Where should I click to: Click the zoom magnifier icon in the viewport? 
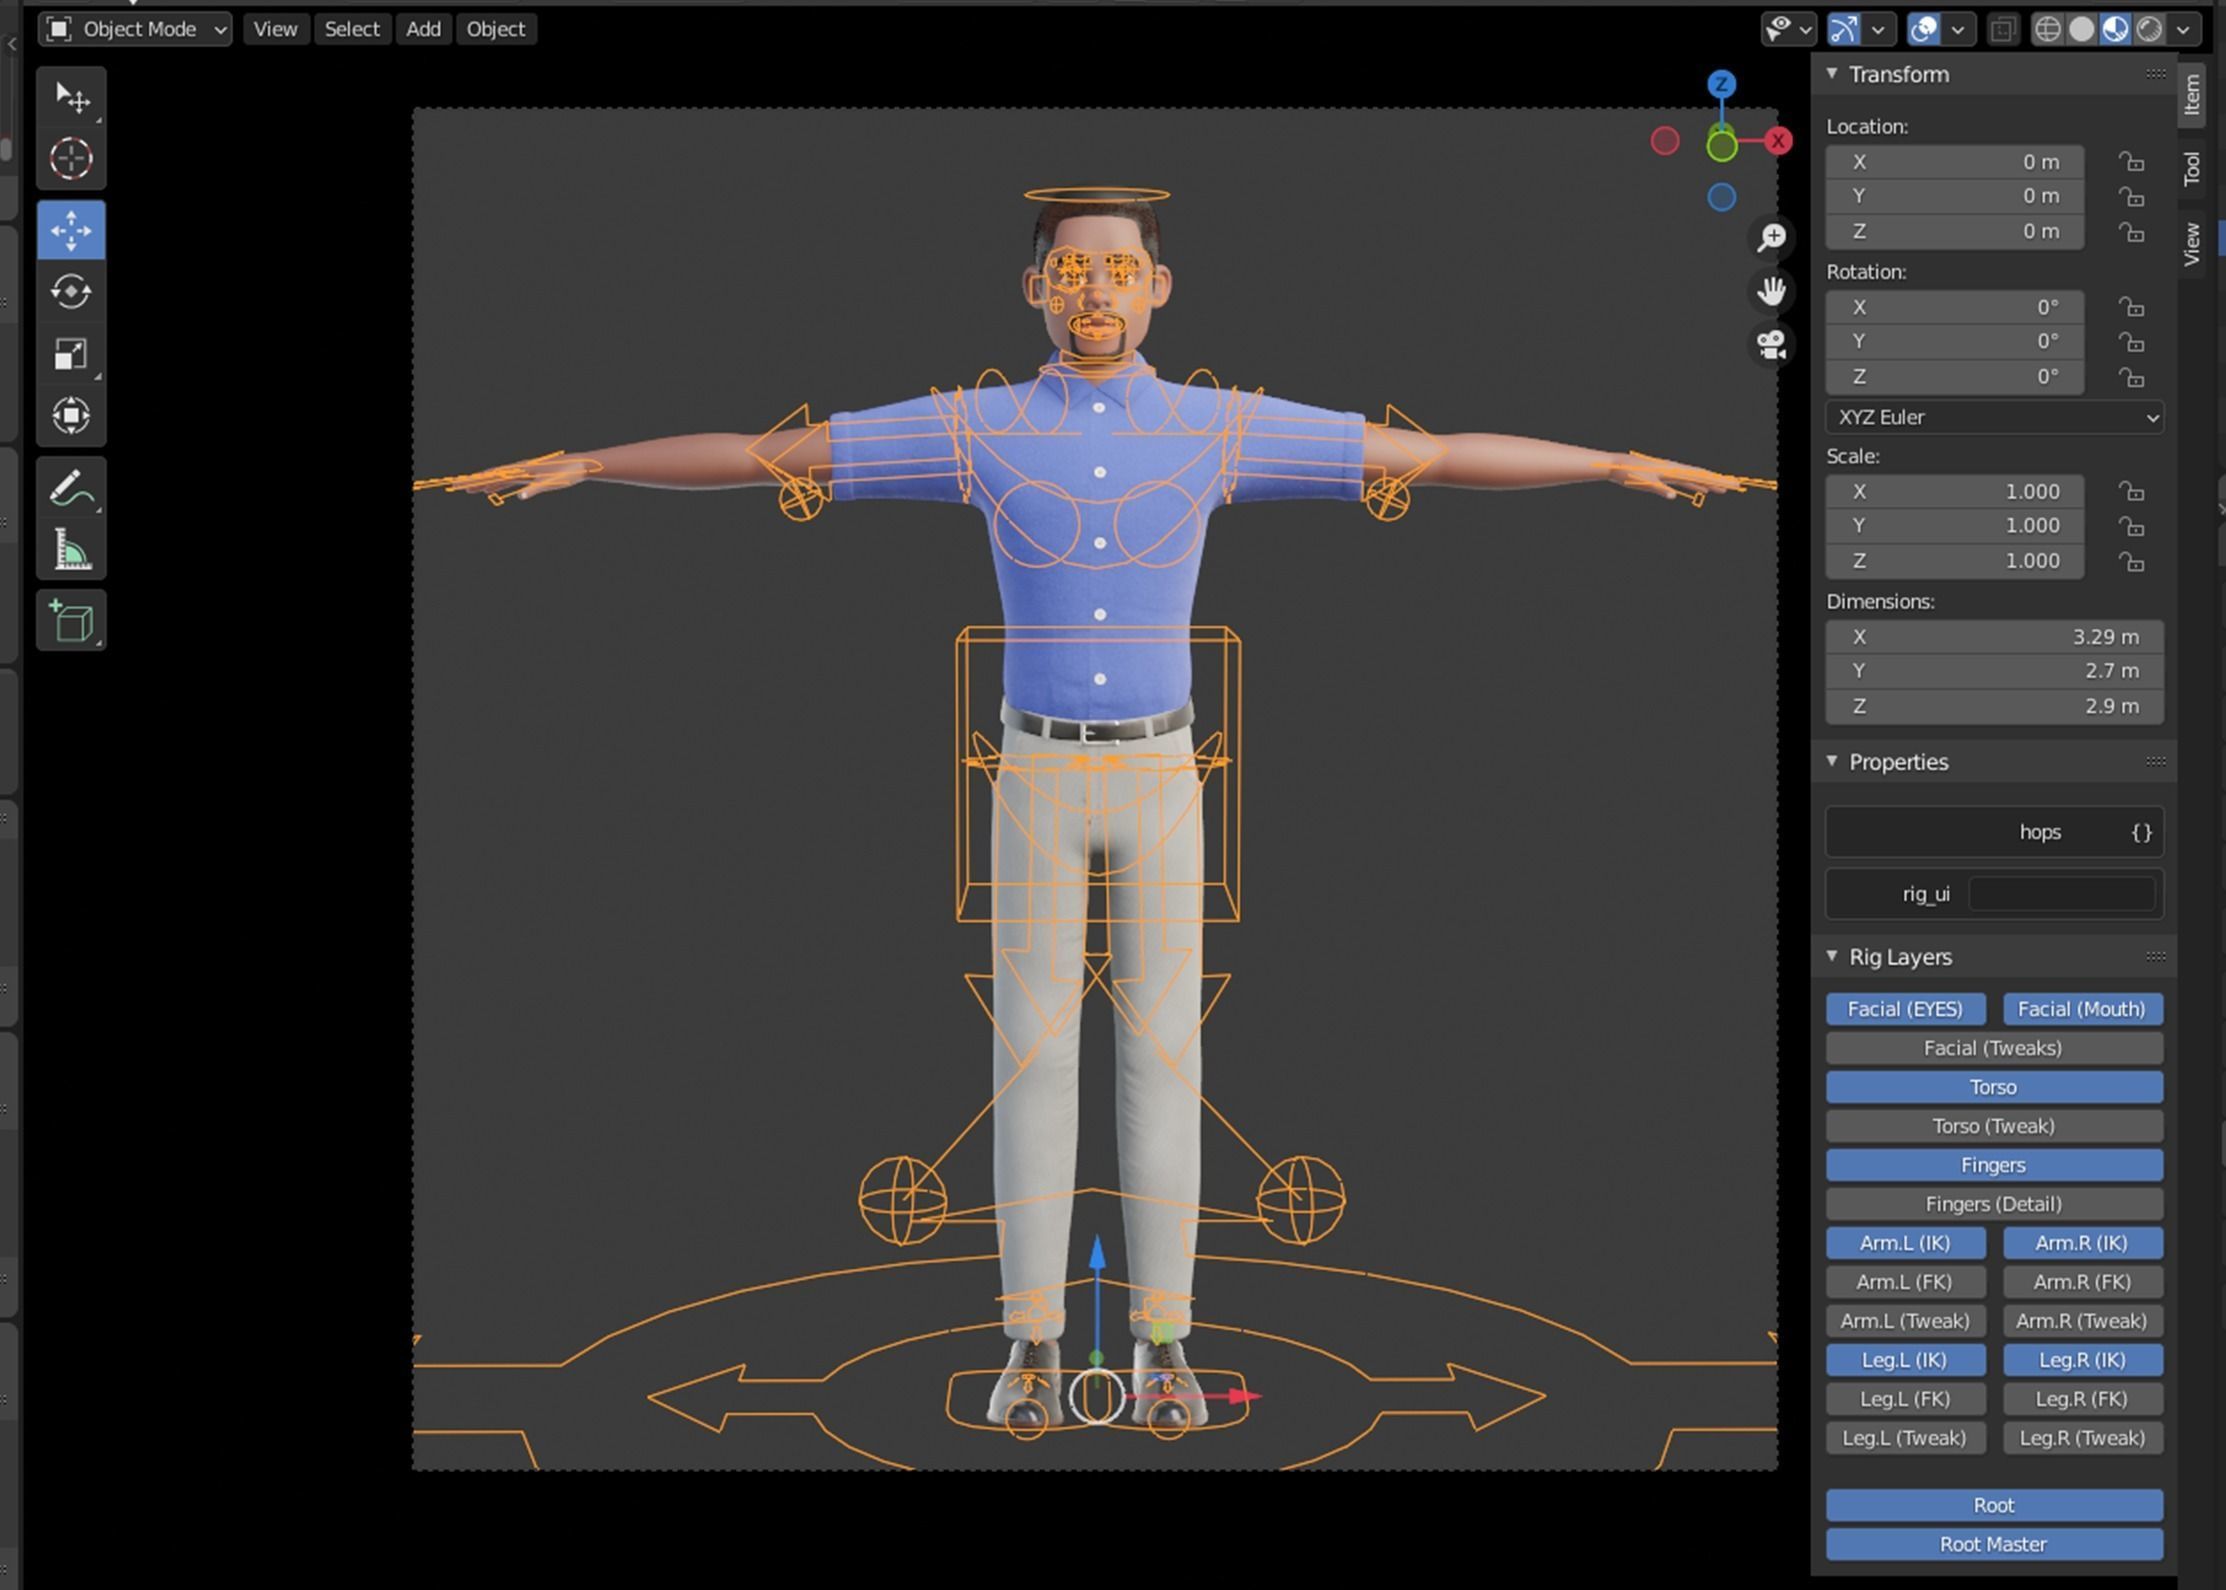click(x=1771, y=237)
